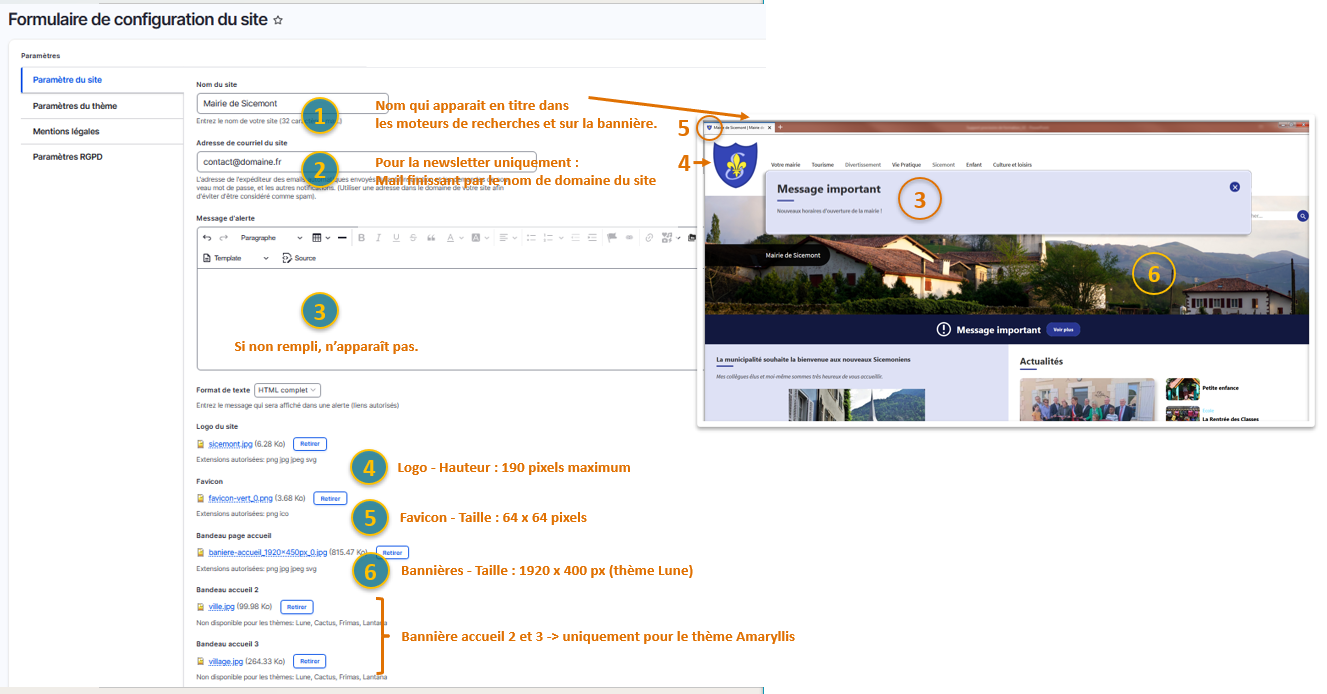Image resolution: width=1327 pixels, height=694 pixels.
Task: Toggle bold formatting in the alert editor
Action: (361, 238)
